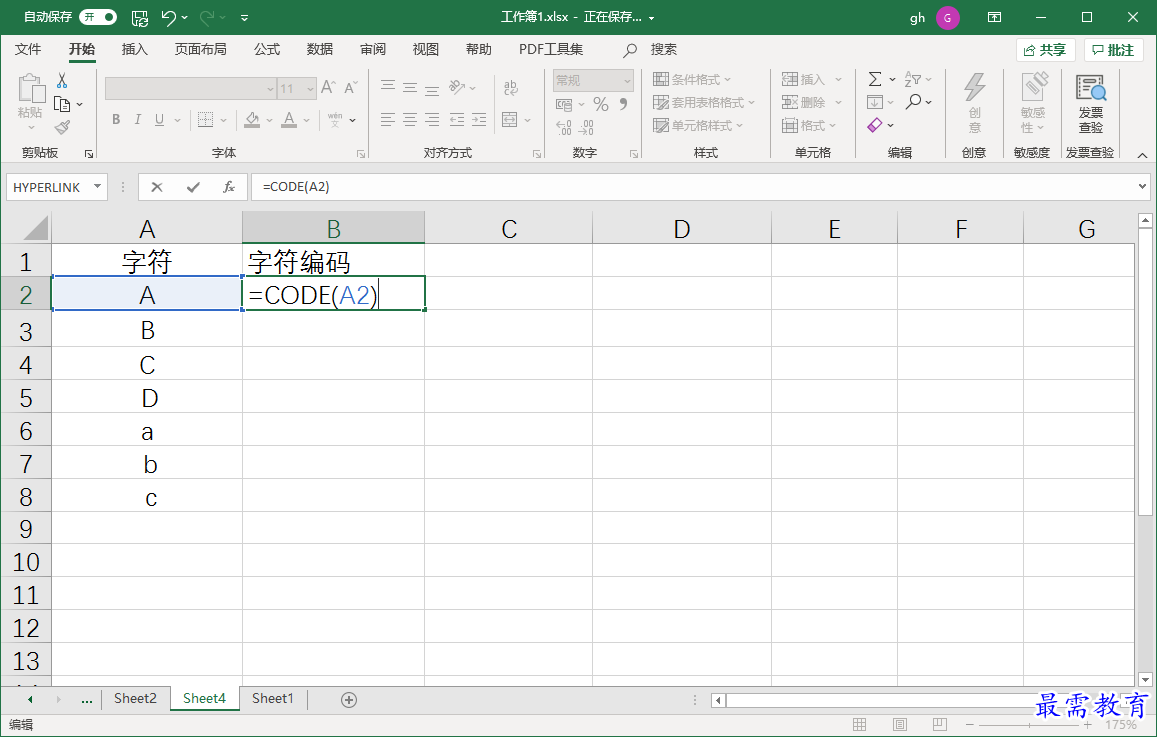
Task: Click the Cut scissors icon
Action: point(62,80)
